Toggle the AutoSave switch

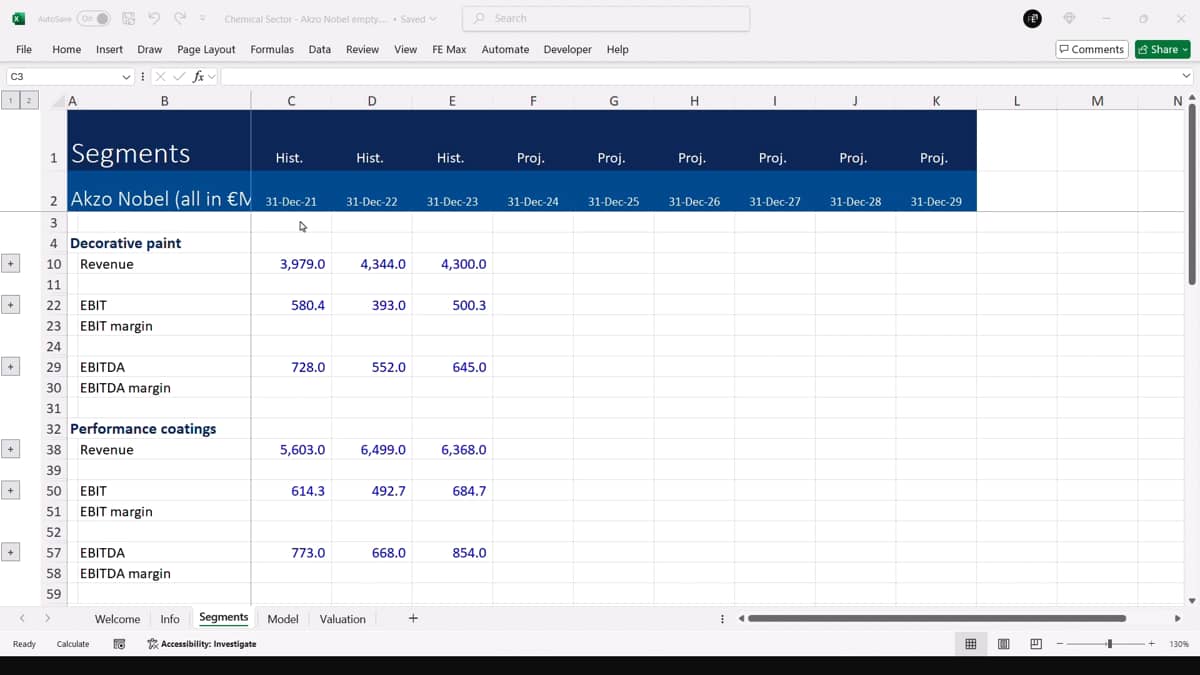coord(94,18)
